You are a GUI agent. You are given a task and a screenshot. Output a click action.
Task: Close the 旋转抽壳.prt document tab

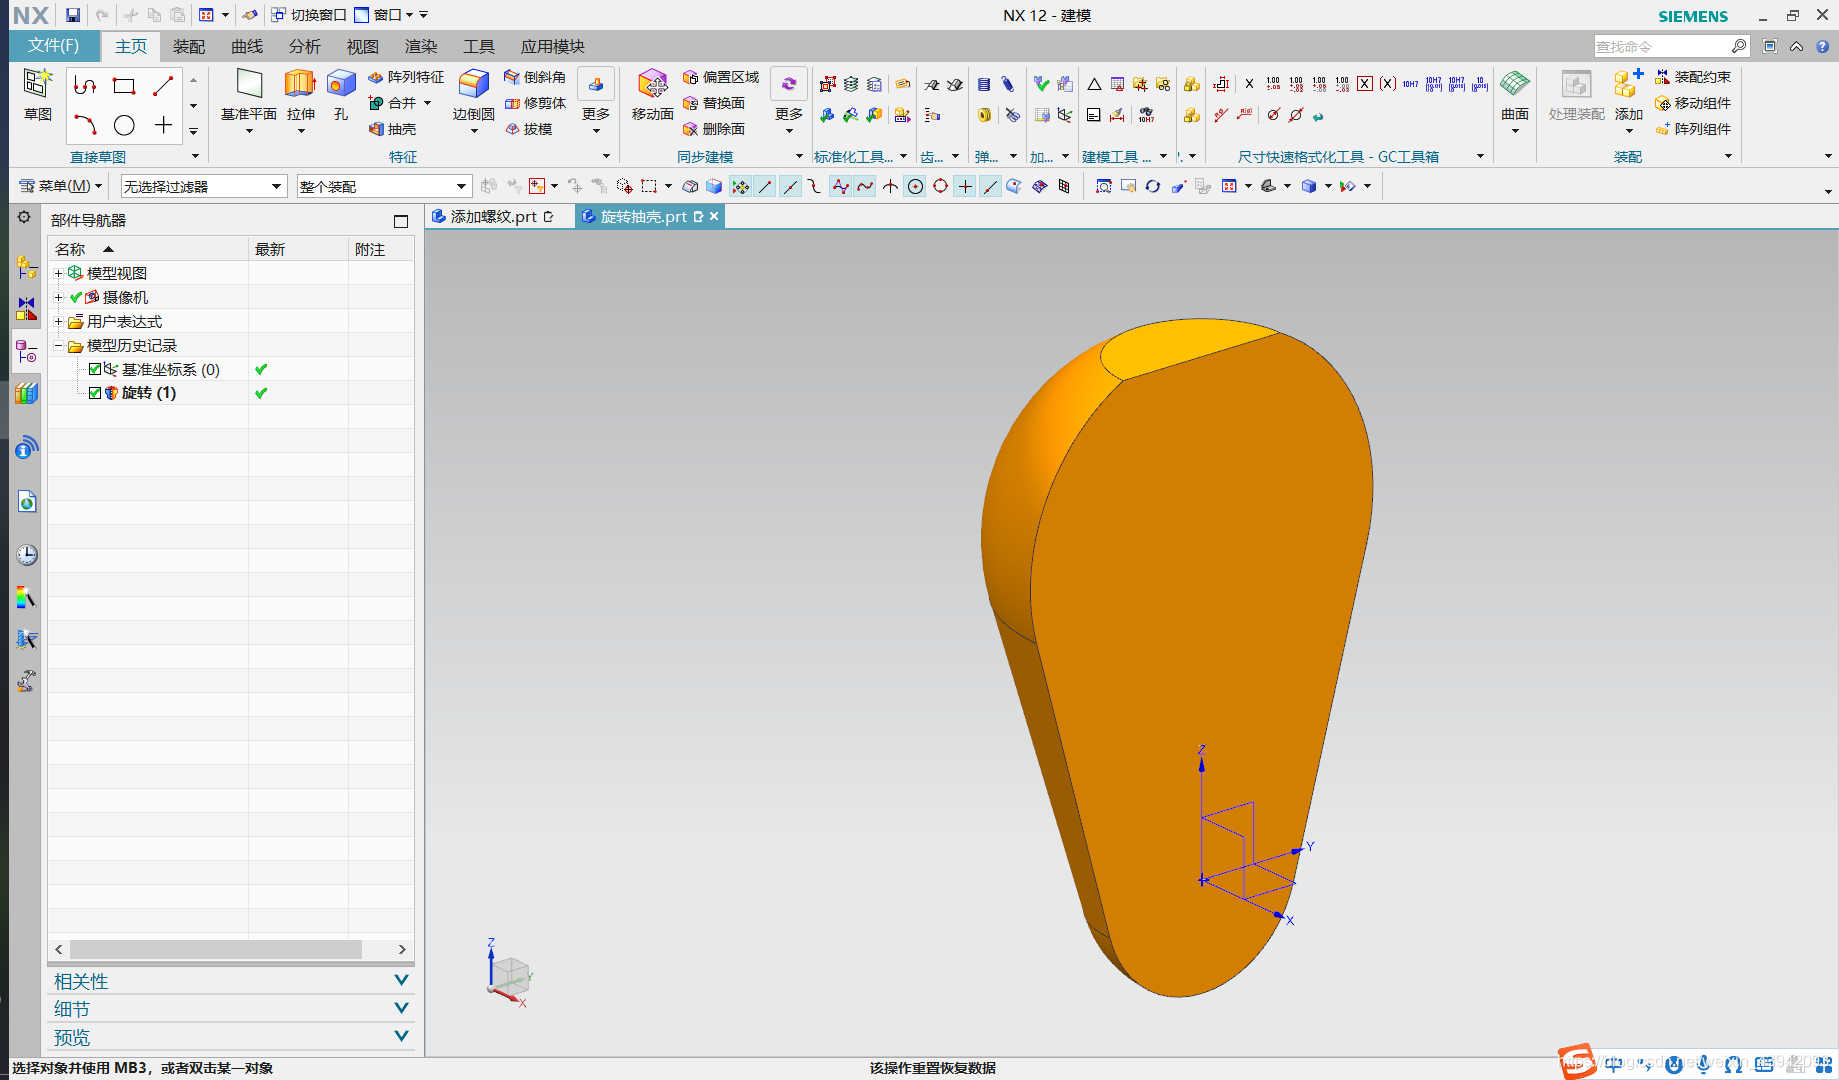pyautogui.click(x=714, y=216)
